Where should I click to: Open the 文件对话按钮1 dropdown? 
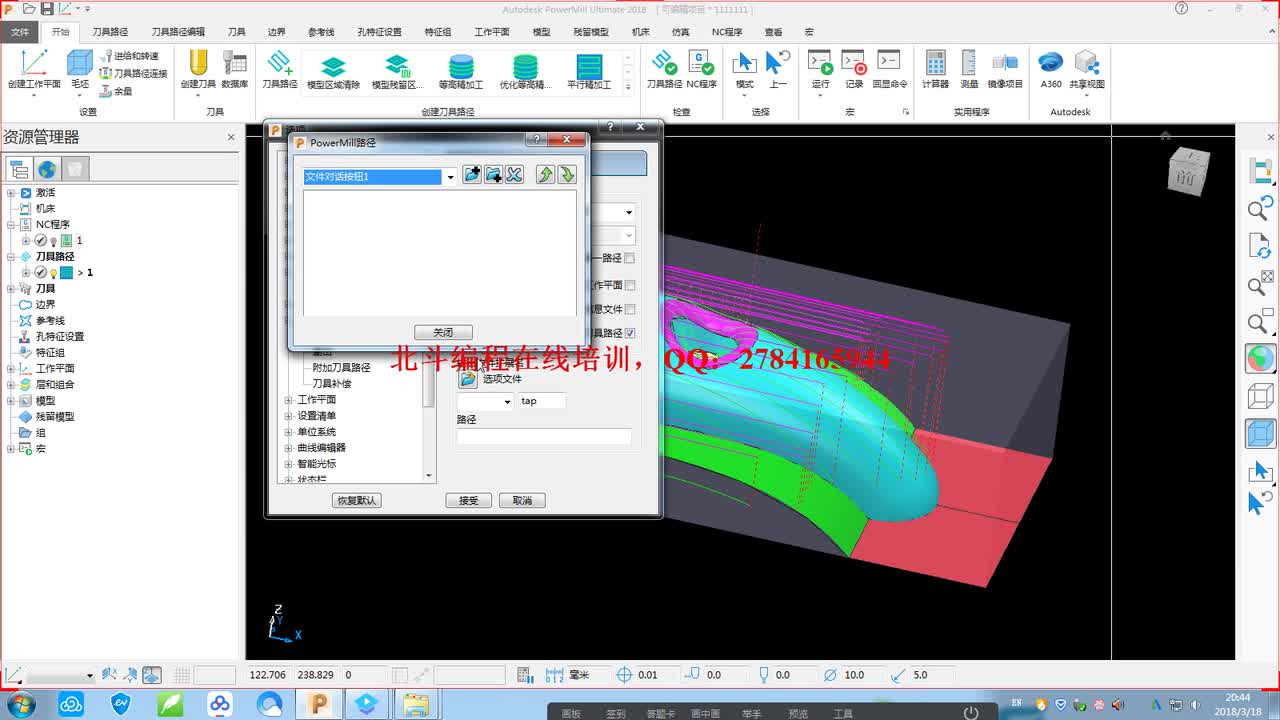coord(450,177)
